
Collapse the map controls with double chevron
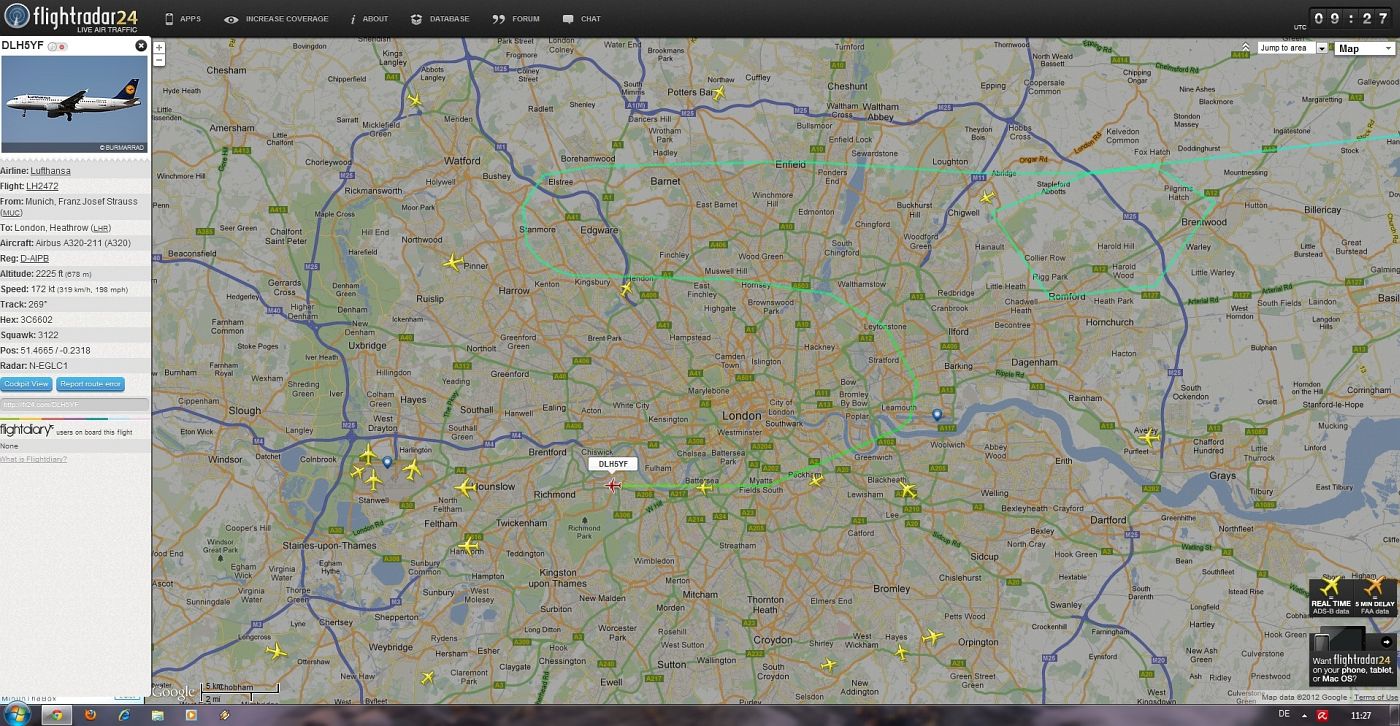pyautogui.click(x=1245, y=48)
